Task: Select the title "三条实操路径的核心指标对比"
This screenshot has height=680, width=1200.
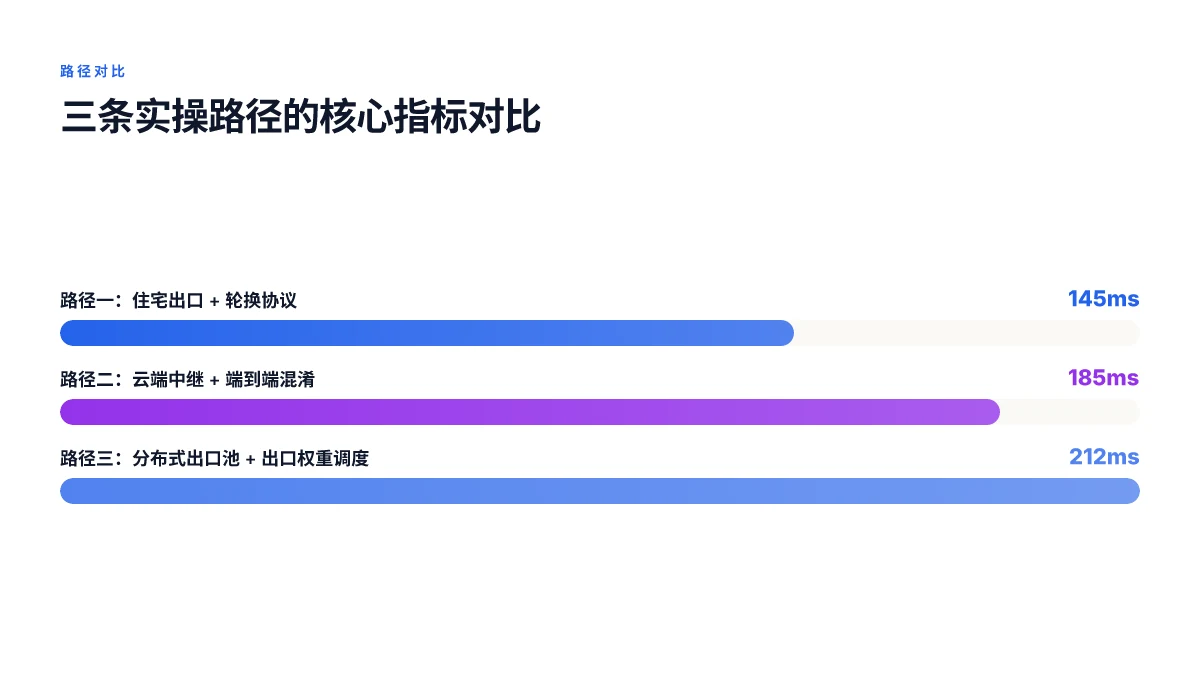Action: click(x=301, y=116)
